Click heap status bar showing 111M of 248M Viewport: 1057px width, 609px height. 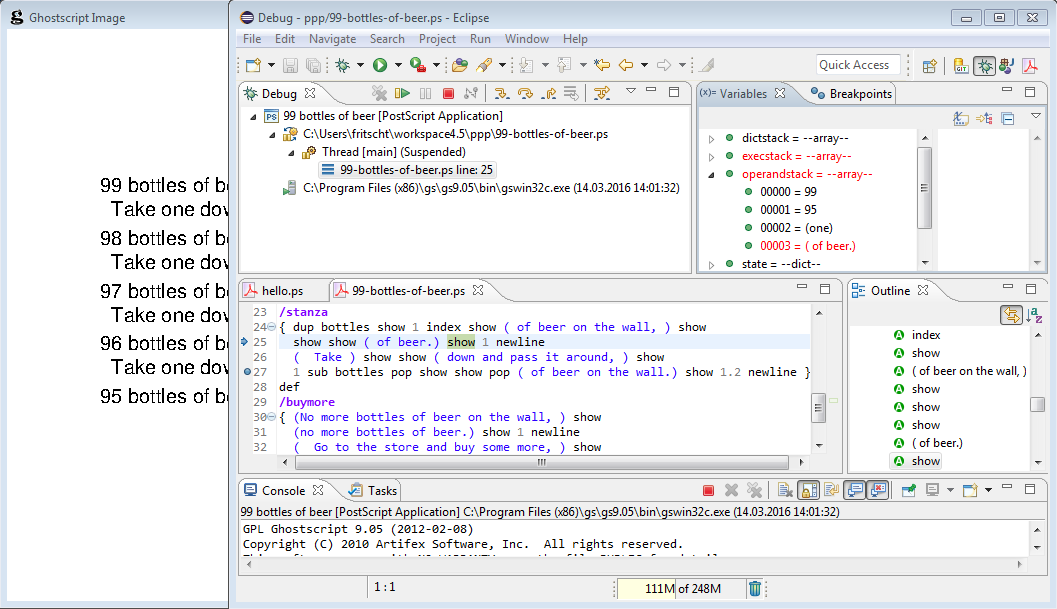click(681, 589)
